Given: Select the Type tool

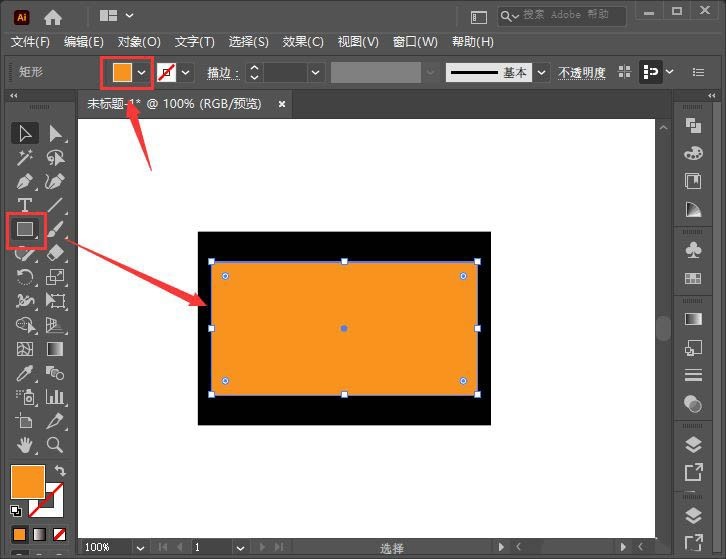Looking at the screenshot, I should coord(25,205).
